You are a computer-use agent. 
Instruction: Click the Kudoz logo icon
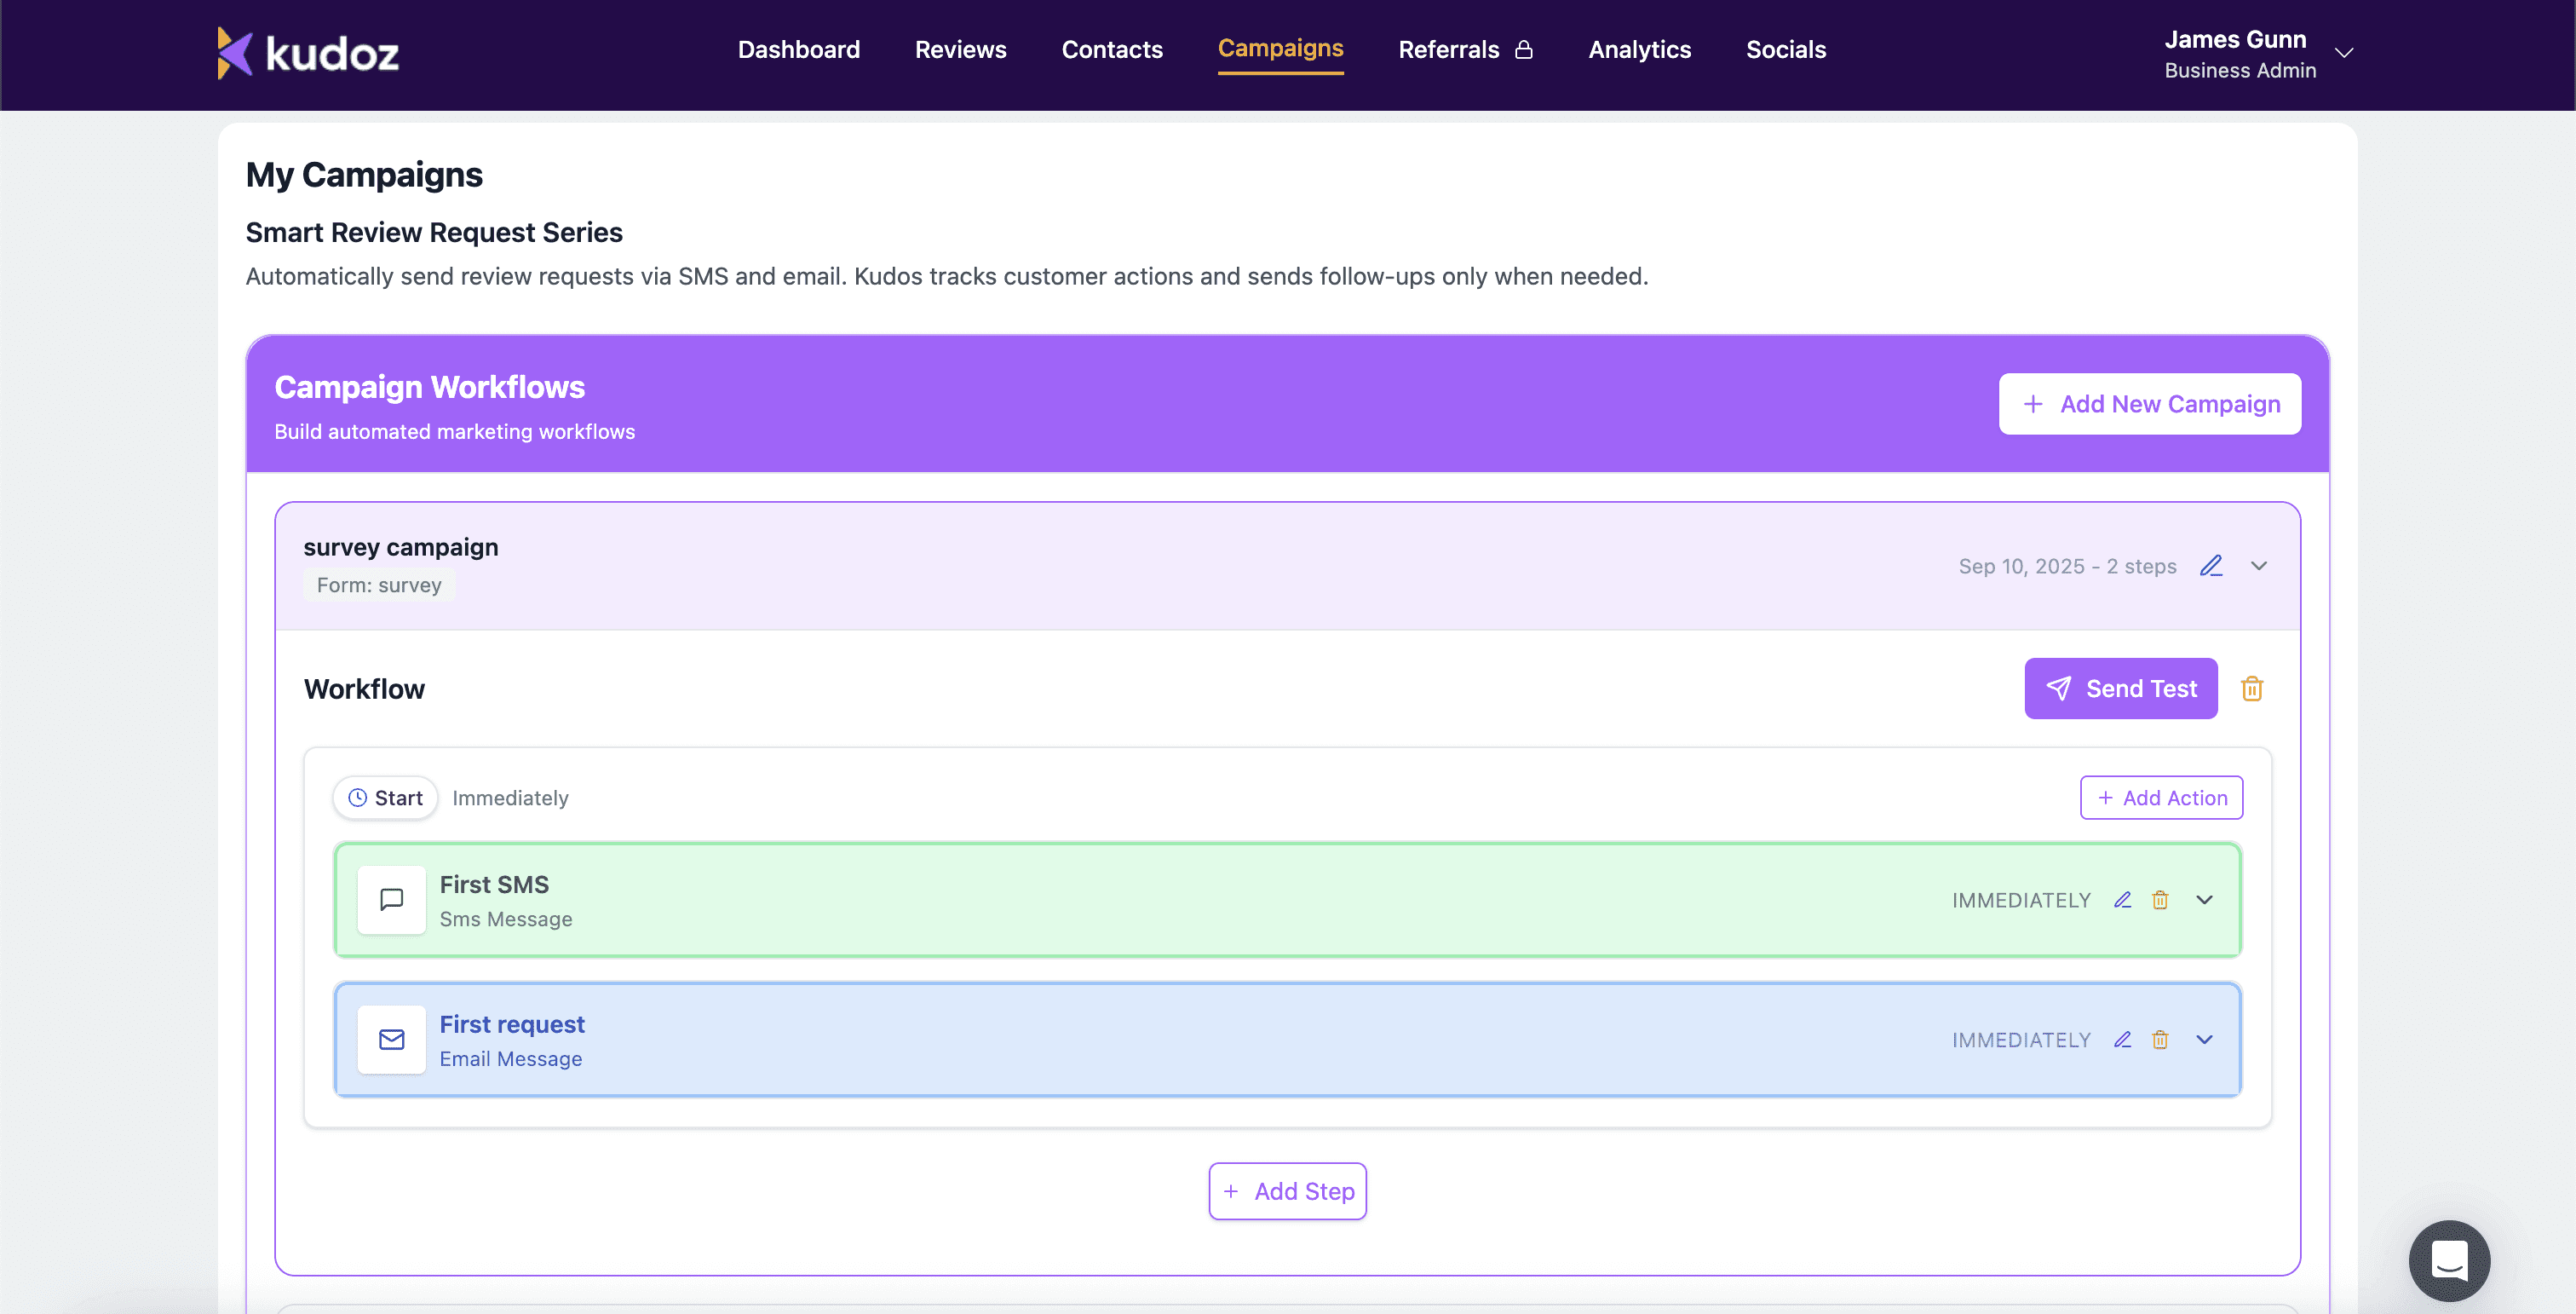[235, 52]
